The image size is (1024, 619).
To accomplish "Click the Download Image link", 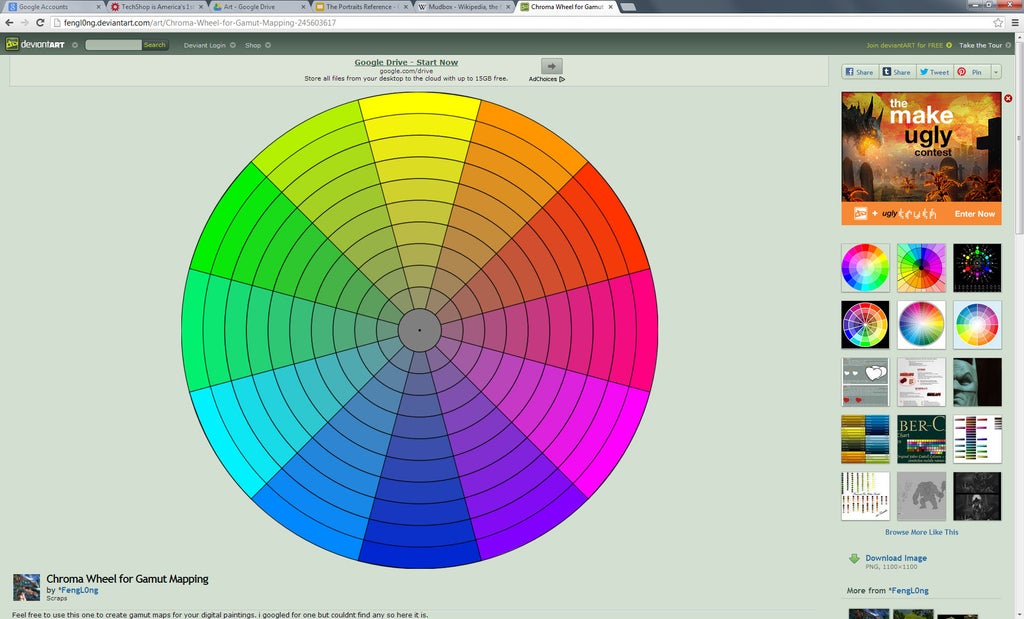I will click(895, 558).
